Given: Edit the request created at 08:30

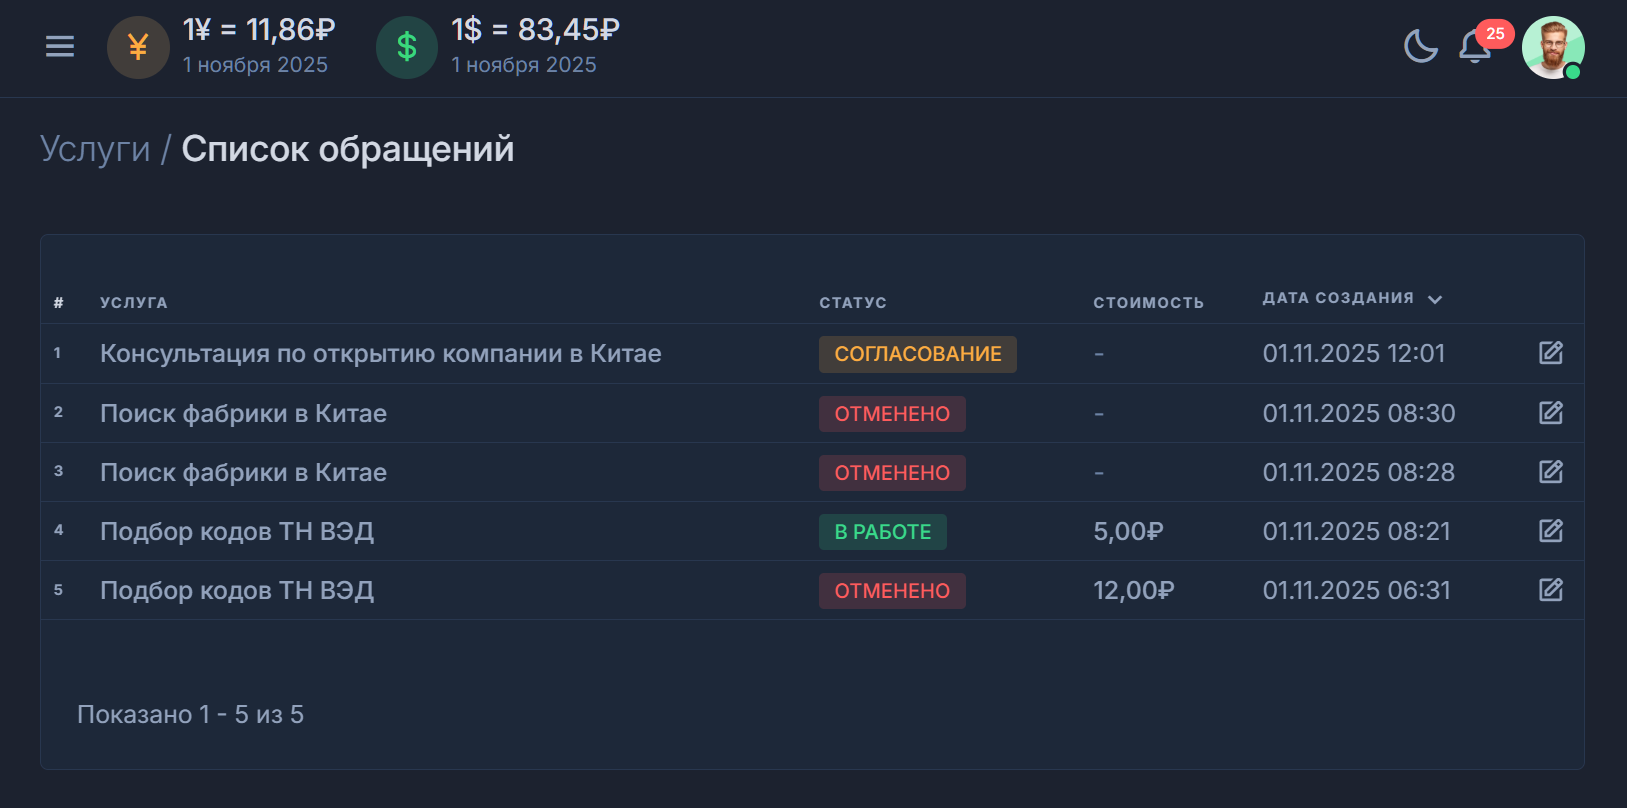Looking at the screenshot, I should coord(1550,413).
